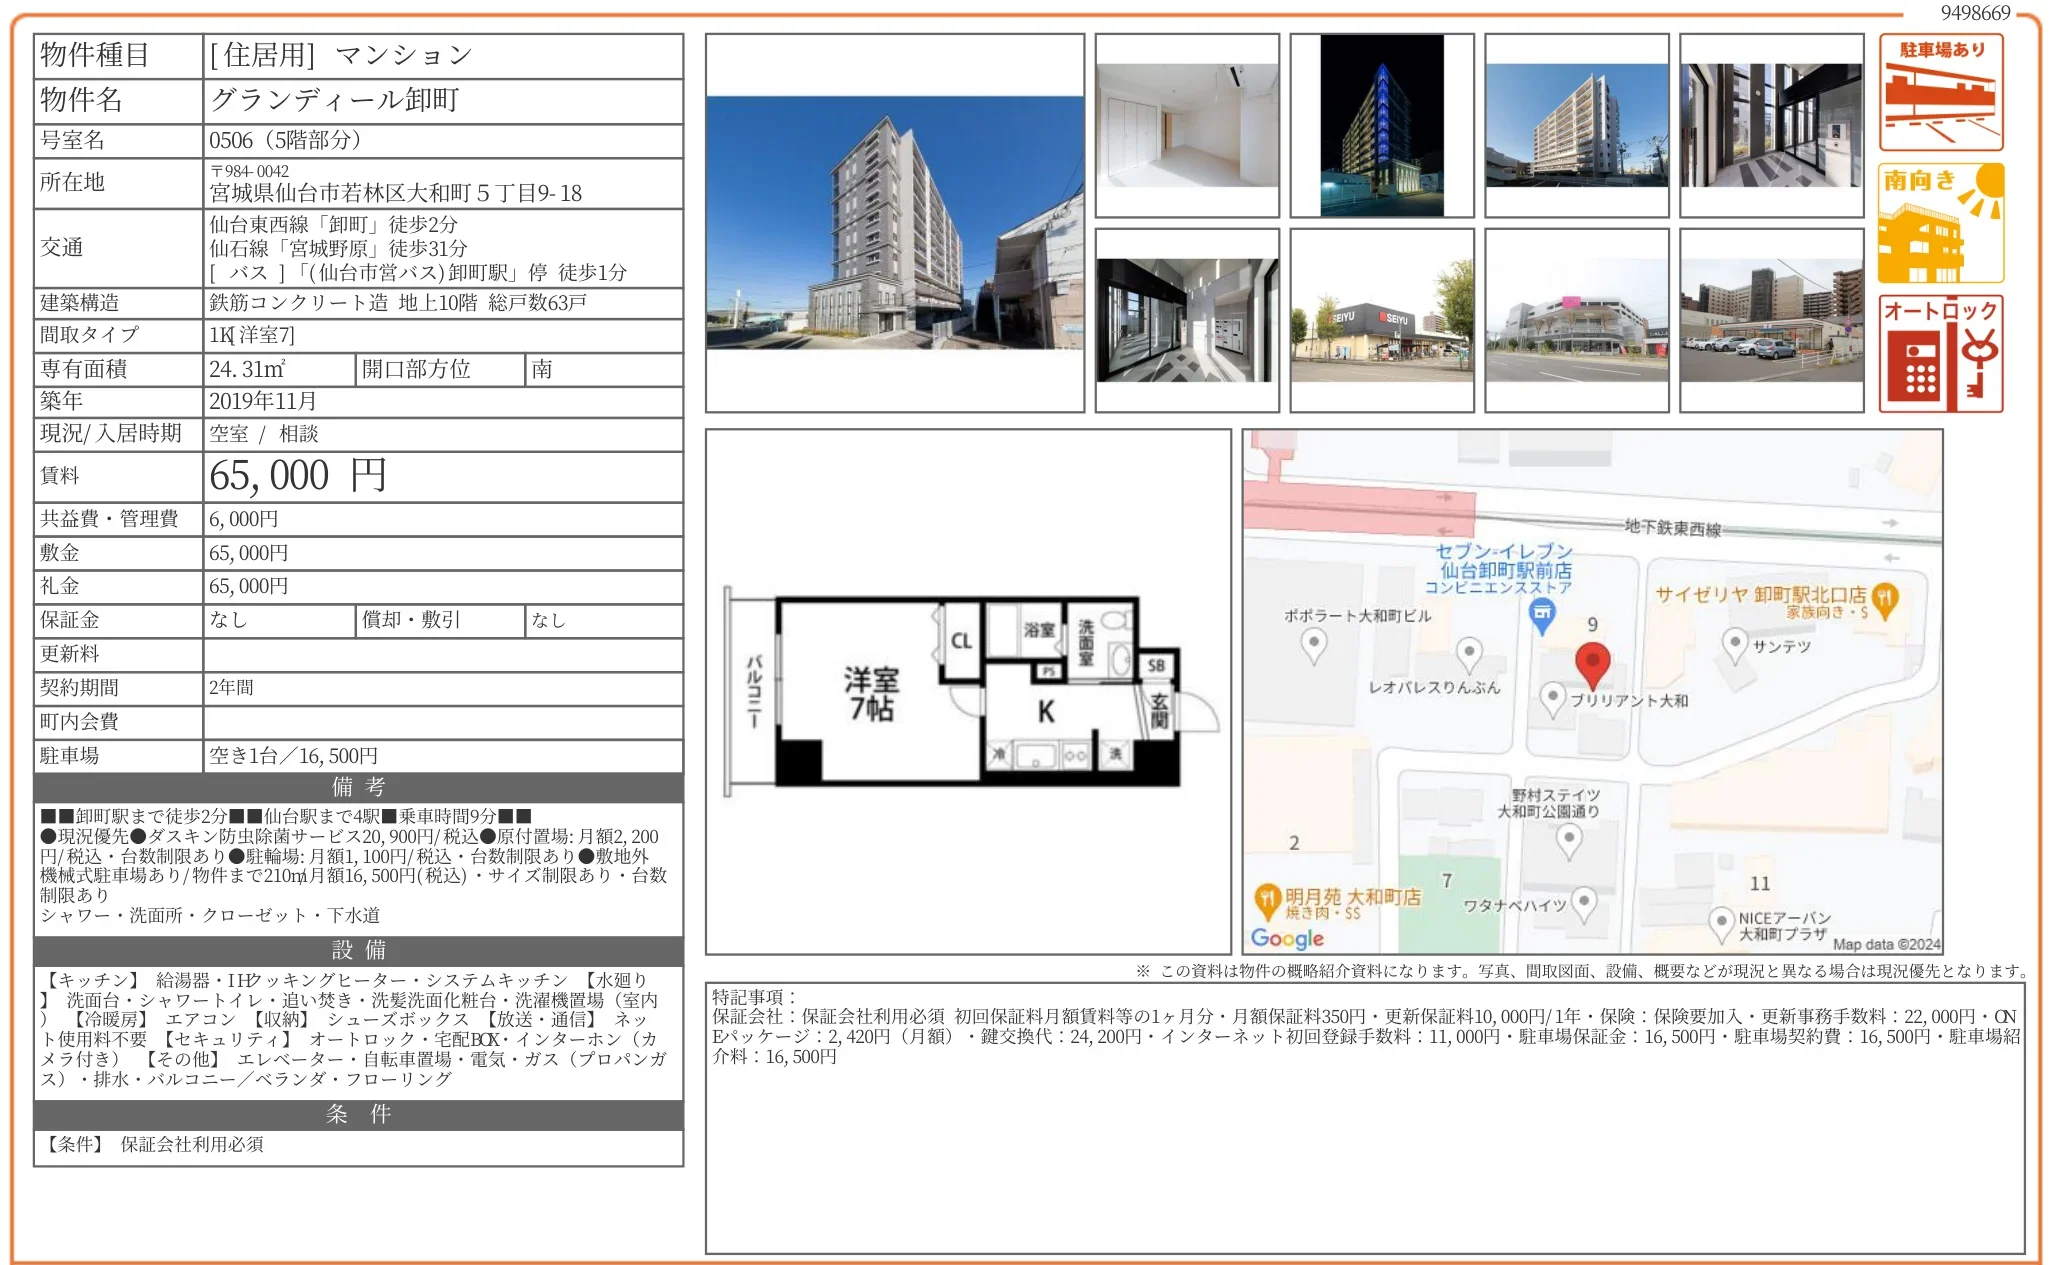This screenshot has width=2056, height=1265.
Task: Open the angled apartment block exterior photo
Action: click(1577, 126)
